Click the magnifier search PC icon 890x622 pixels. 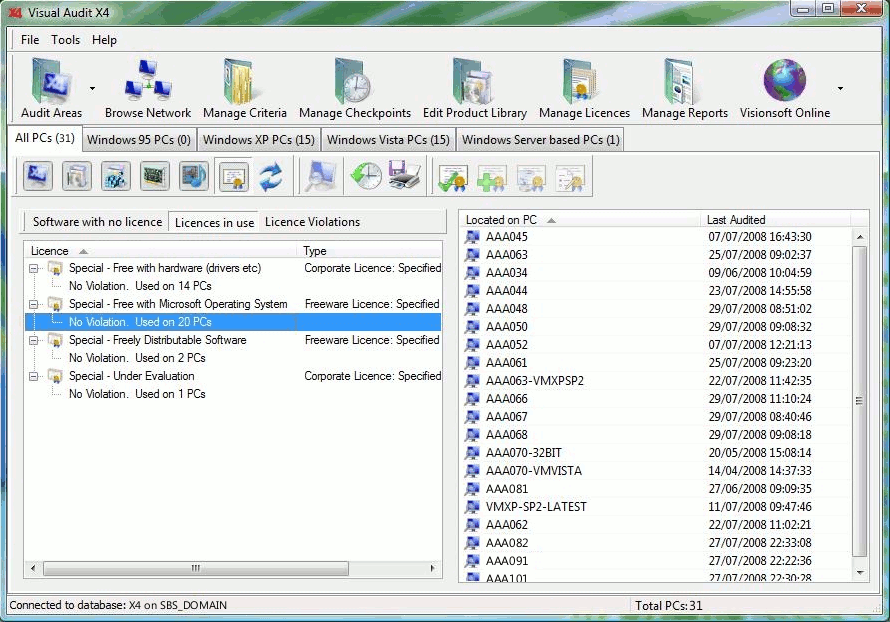(x=321, y=176)
